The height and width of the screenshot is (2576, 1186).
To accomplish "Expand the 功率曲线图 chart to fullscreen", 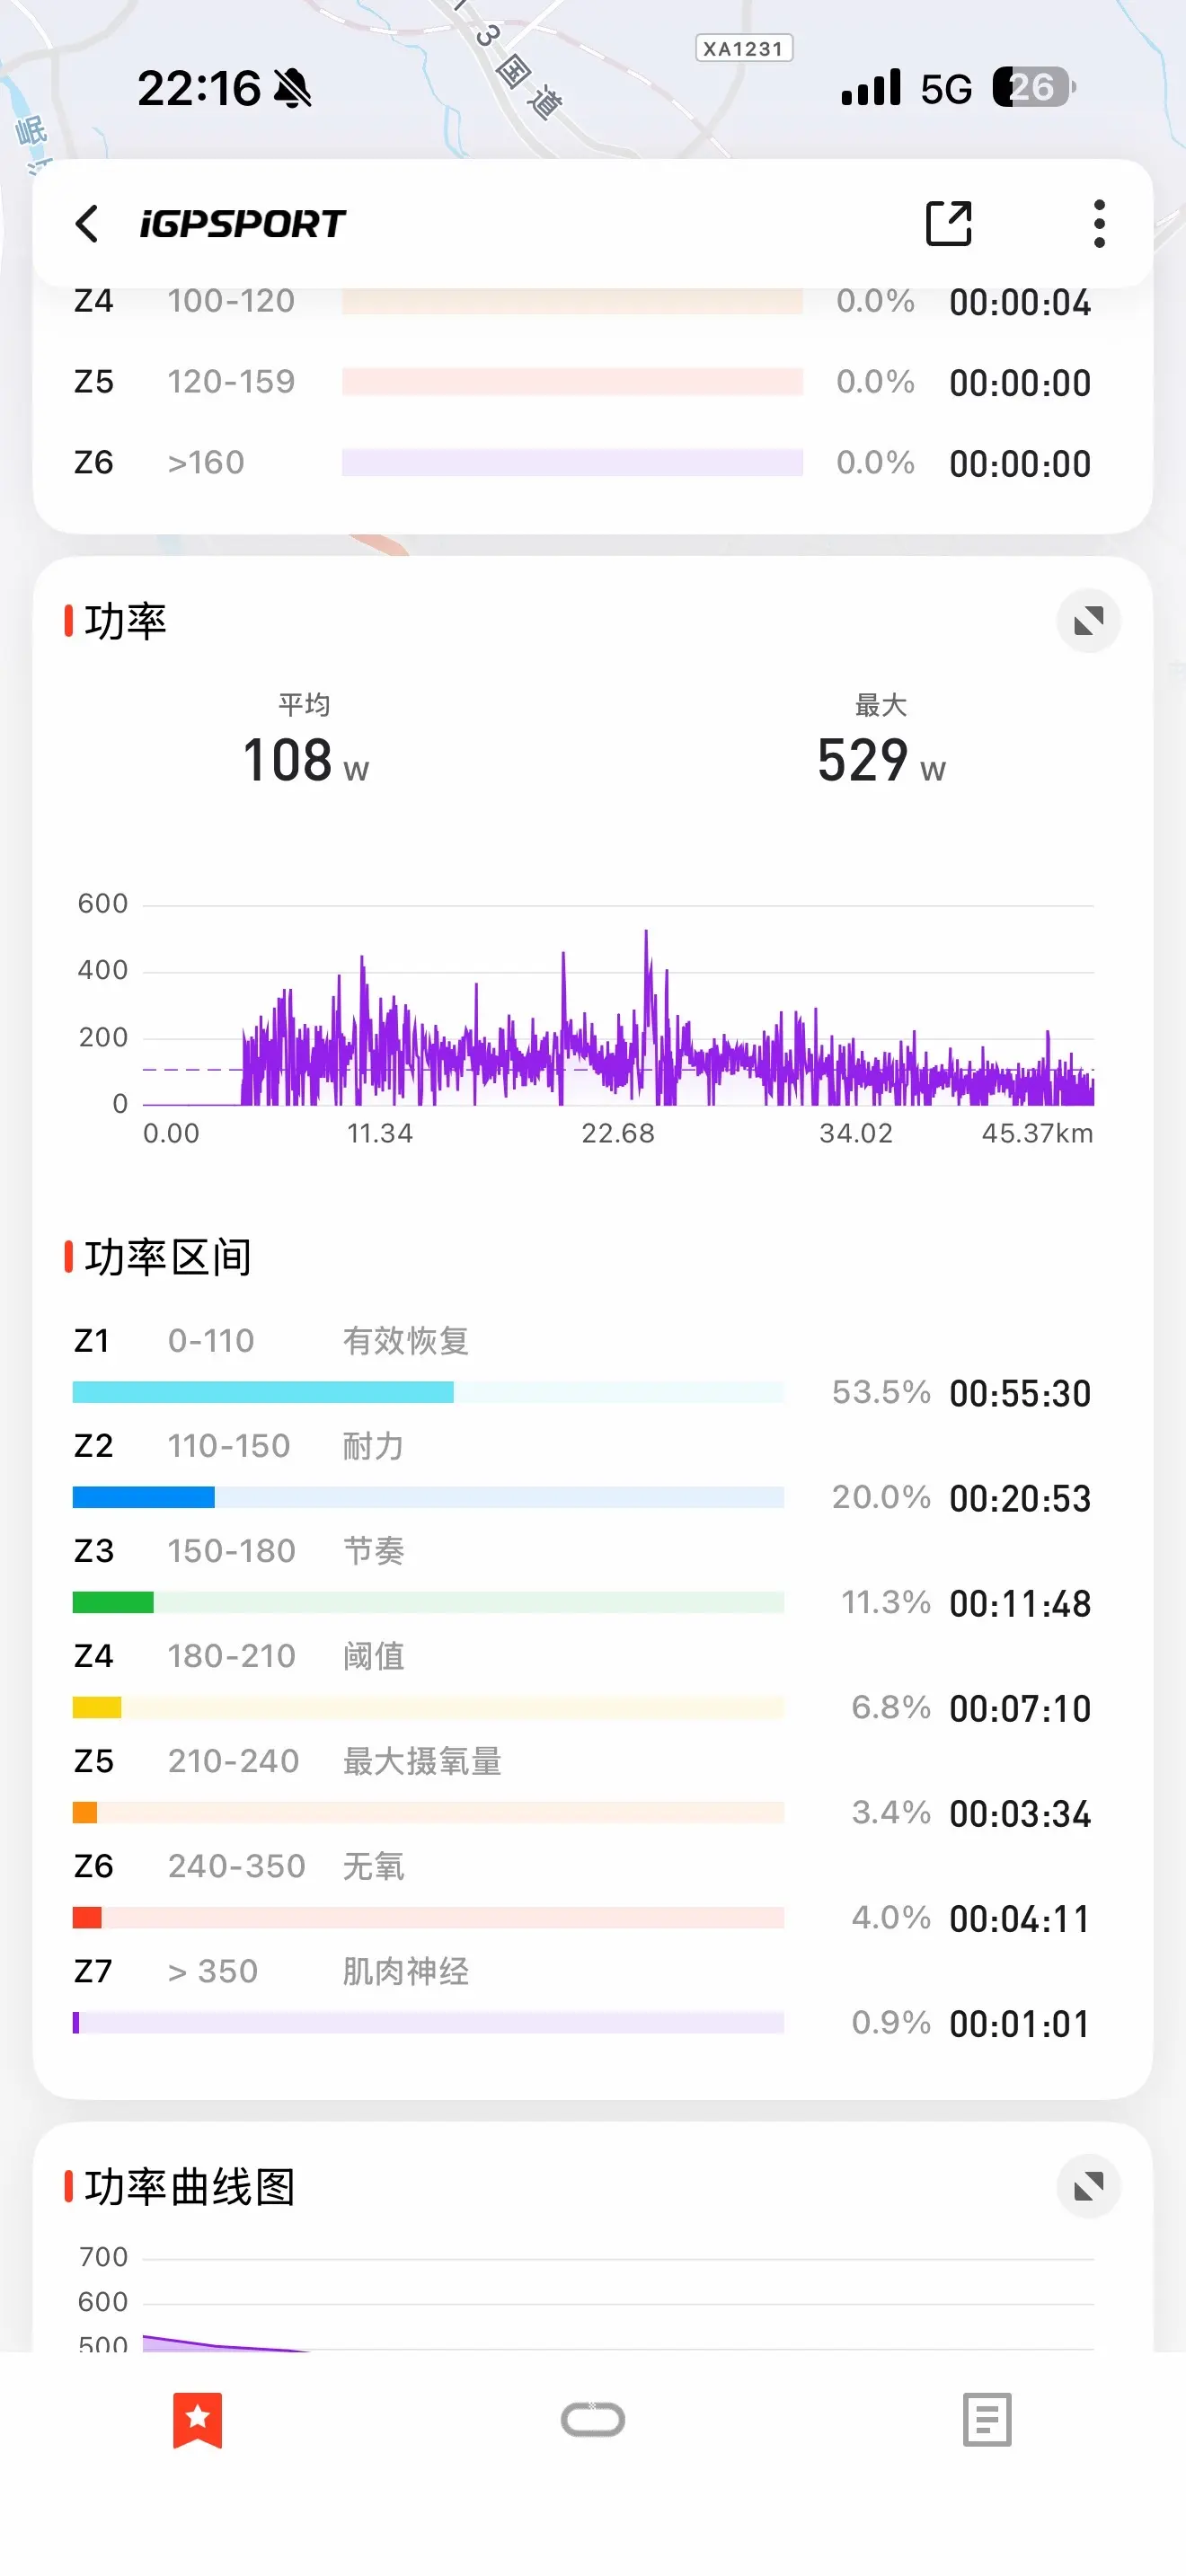I will (1088, 2186).
